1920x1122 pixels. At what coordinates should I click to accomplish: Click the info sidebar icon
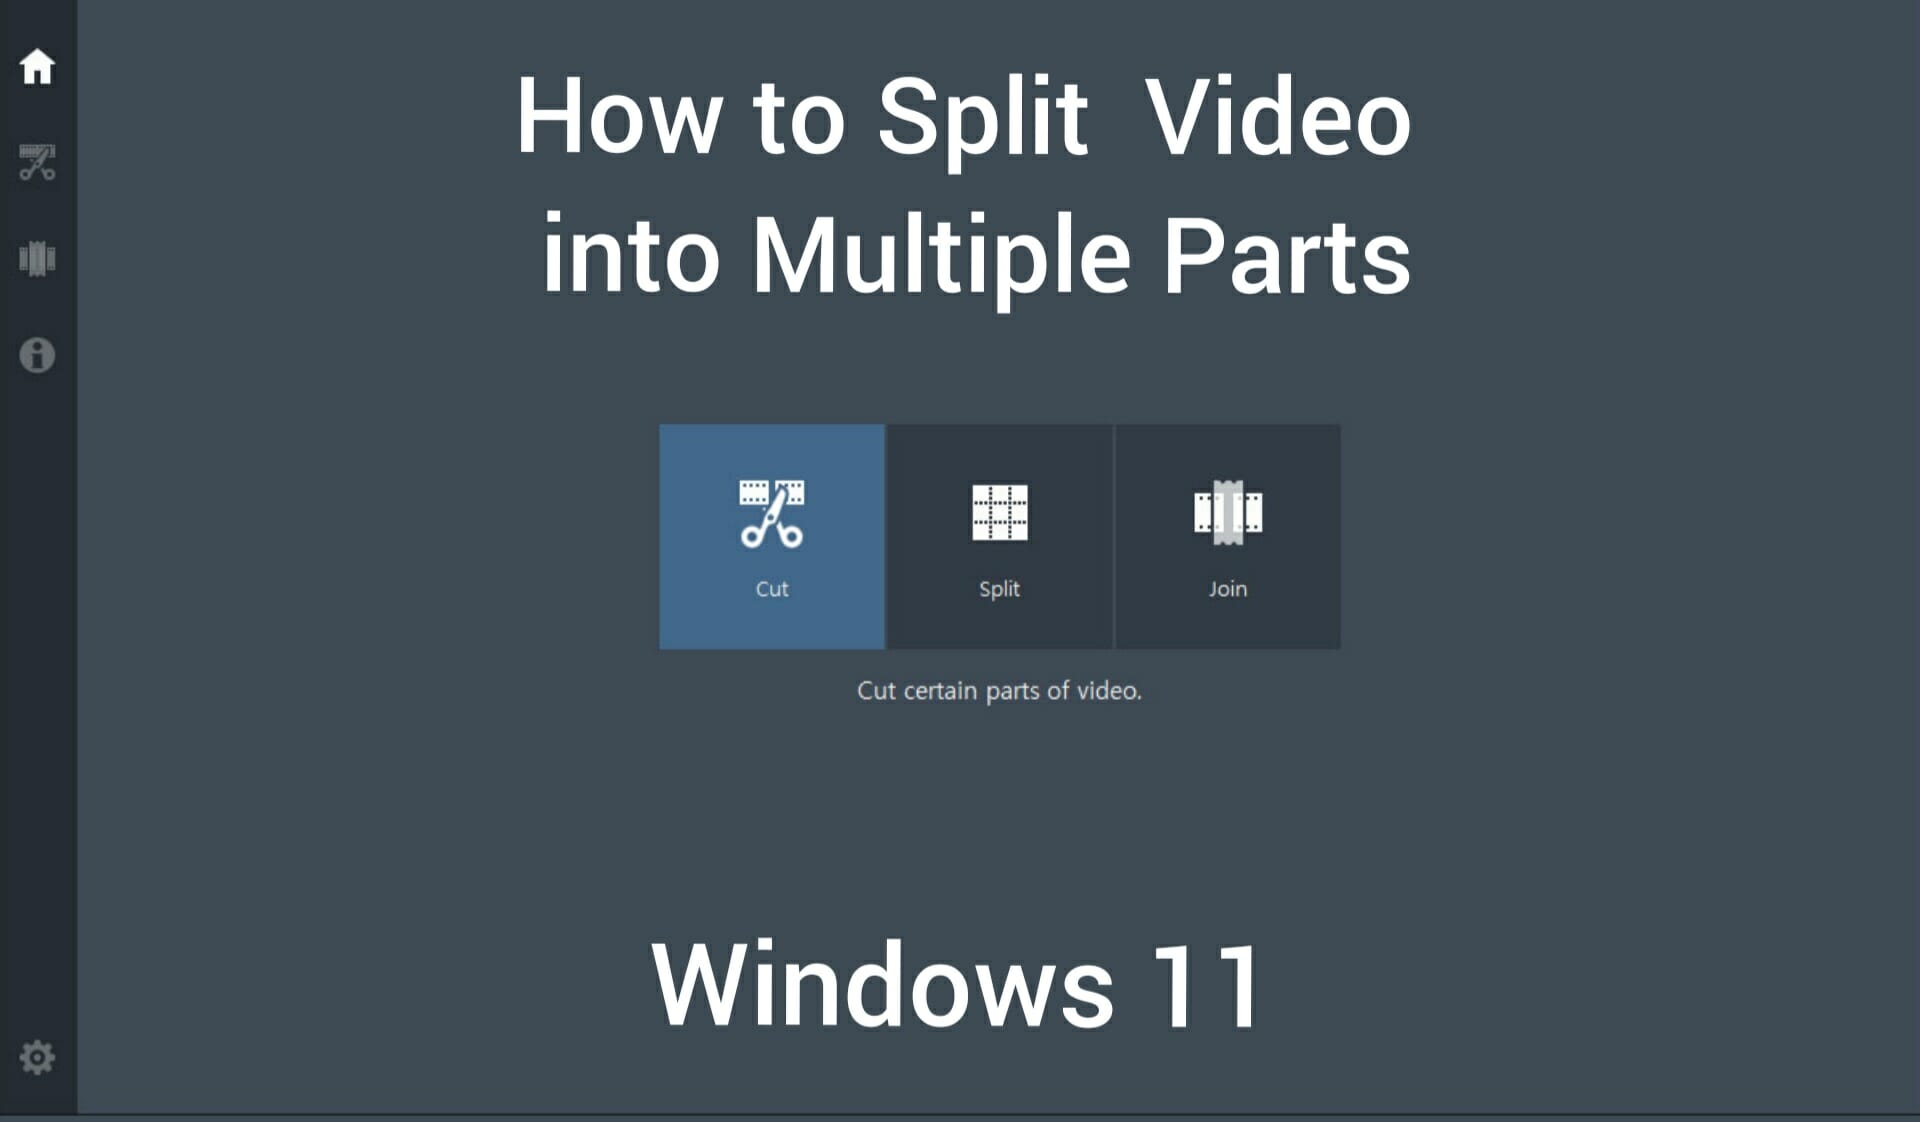pyautogui.click(x=36, y=354)
